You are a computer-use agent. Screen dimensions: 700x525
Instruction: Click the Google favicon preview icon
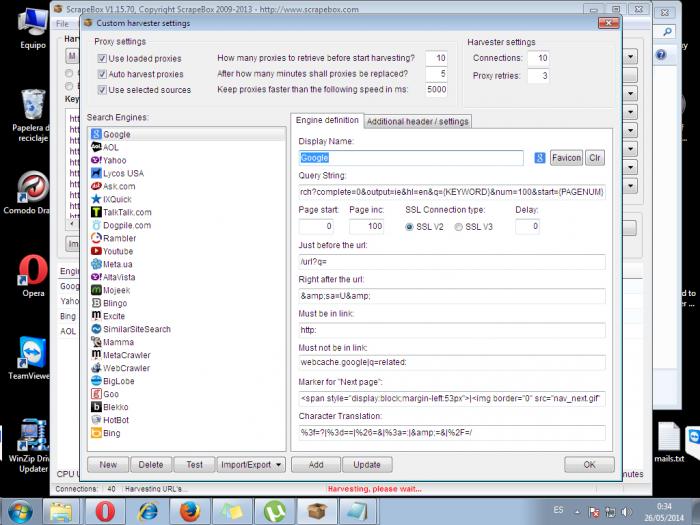point(539,158)
